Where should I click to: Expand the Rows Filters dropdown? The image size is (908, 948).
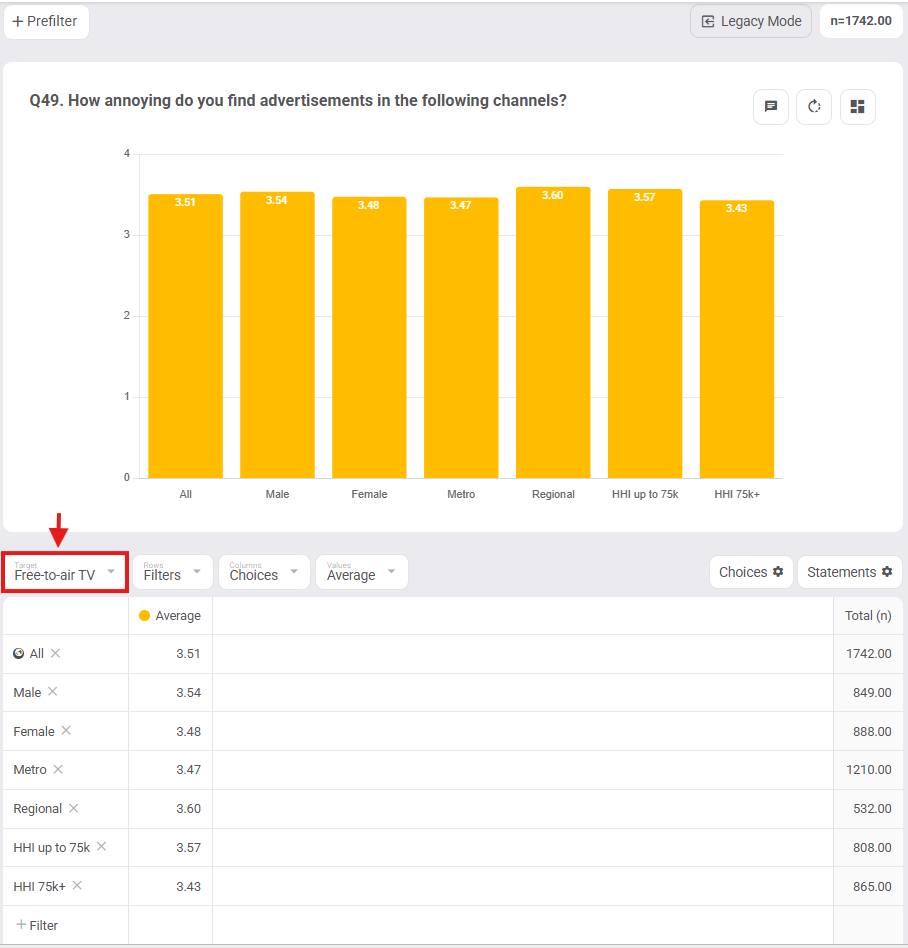tap(173, 572)
